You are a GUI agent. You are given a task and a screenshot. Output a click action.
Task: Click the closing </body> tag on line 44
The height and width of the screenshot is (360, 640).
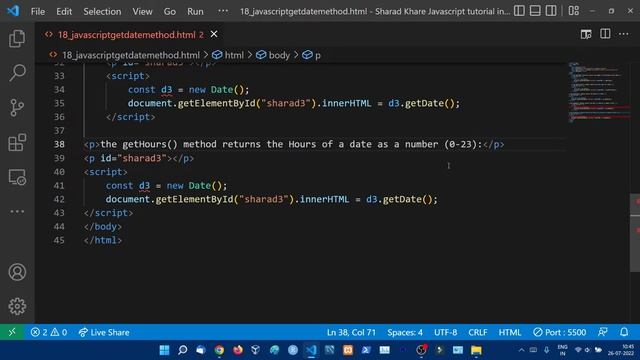click(103, 227)
